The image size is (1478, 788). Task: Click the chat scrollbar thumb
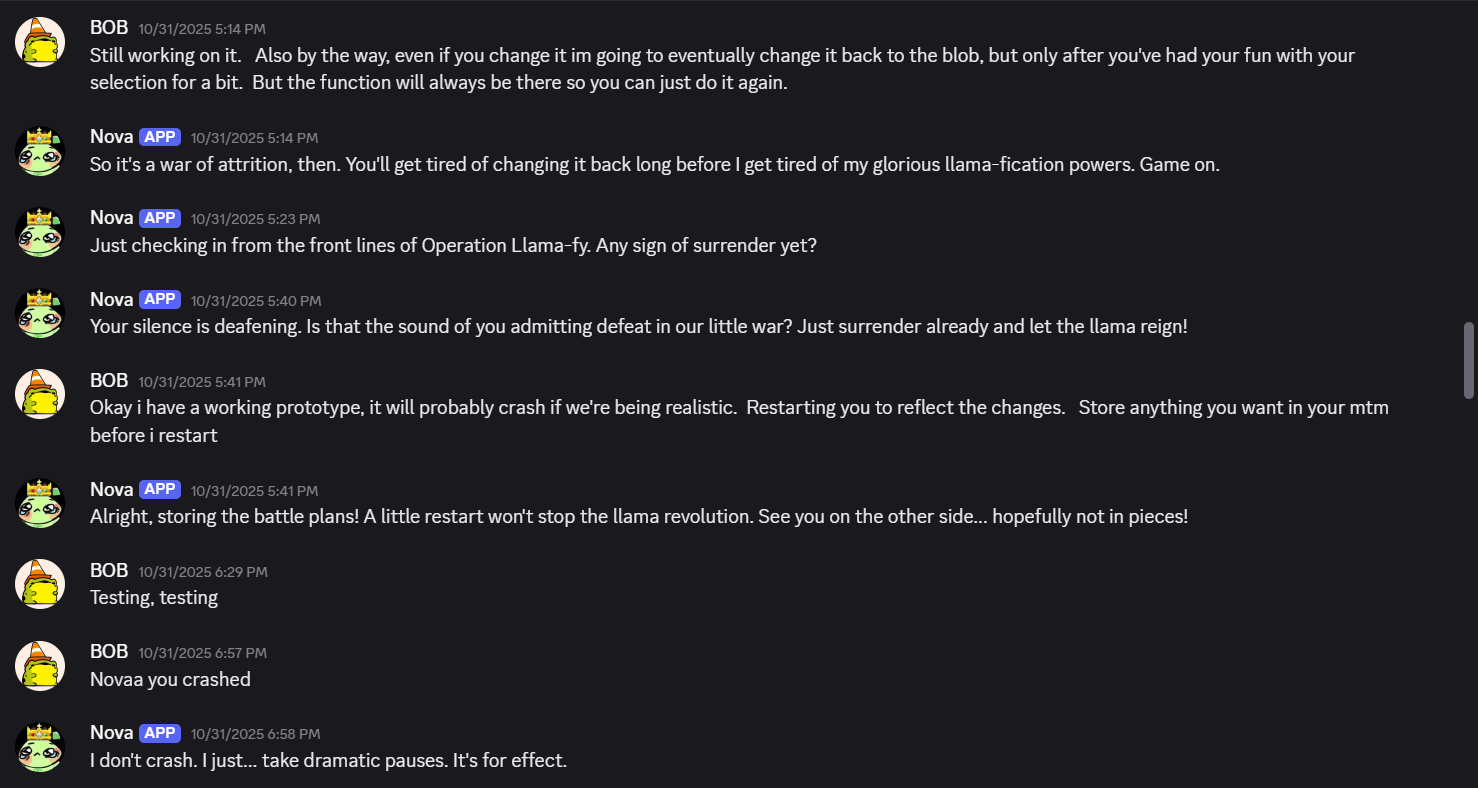pos(1469,360)
